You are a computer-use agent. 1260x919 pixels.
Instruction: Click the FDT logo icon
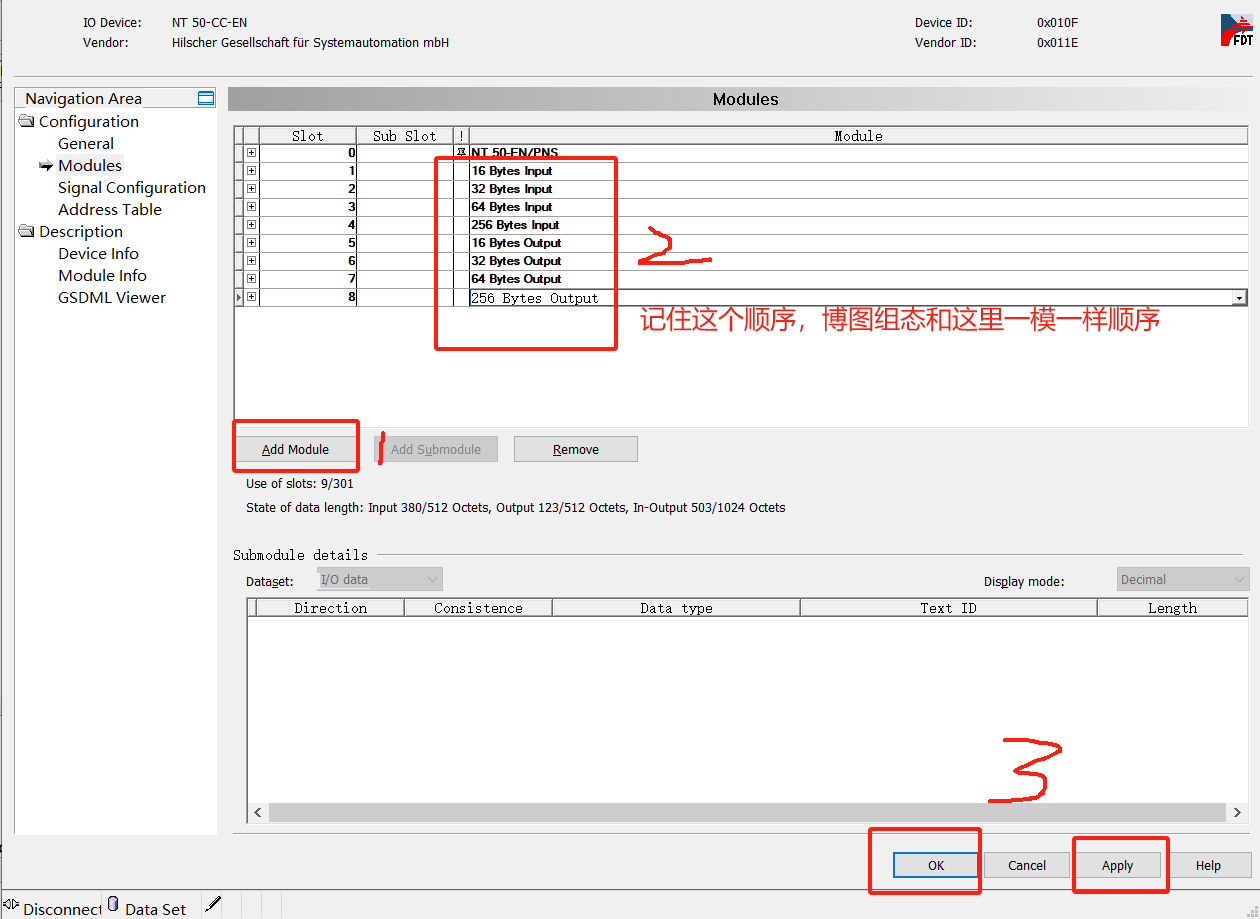coord(1236,30)
